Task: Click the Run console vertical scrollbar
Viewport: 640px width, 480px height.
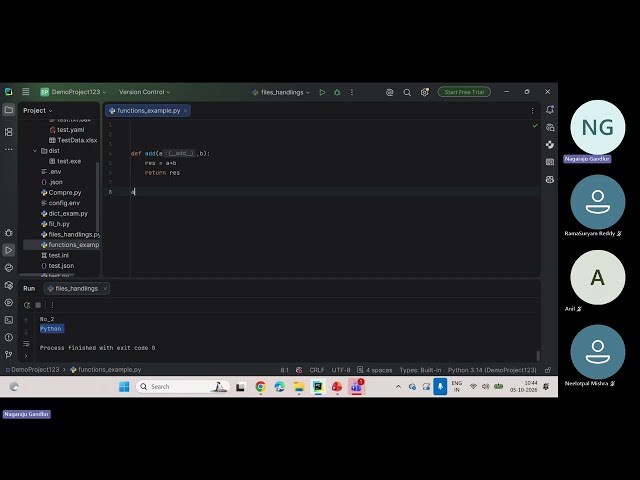Action: click(538, 356)
